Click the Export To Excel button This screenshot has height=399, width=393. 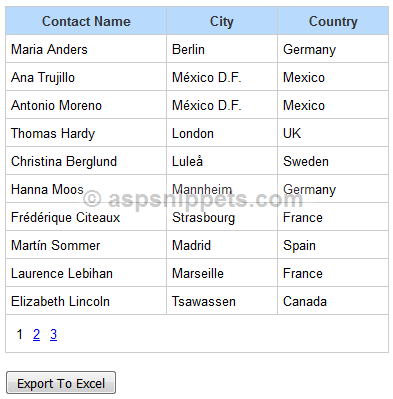tap(61, 383)
